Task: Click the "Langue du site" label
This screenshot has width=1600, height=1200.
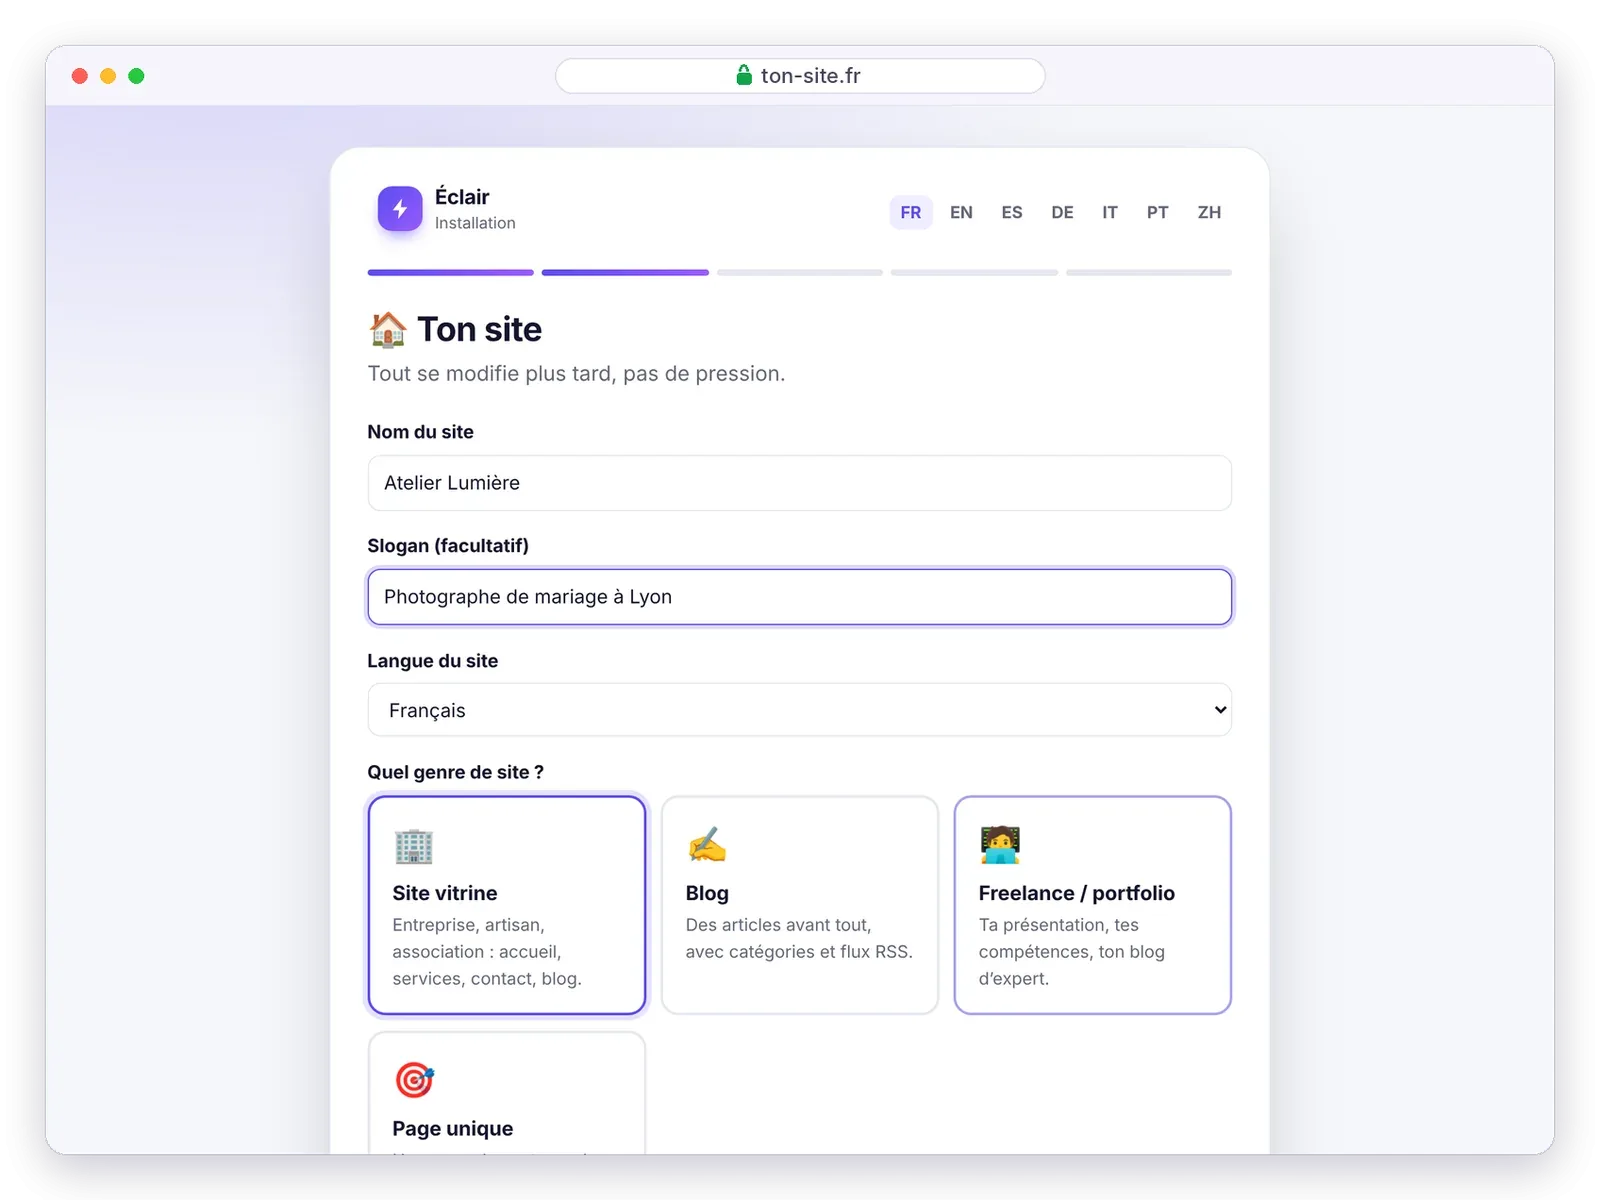Action: coord(432,661)
